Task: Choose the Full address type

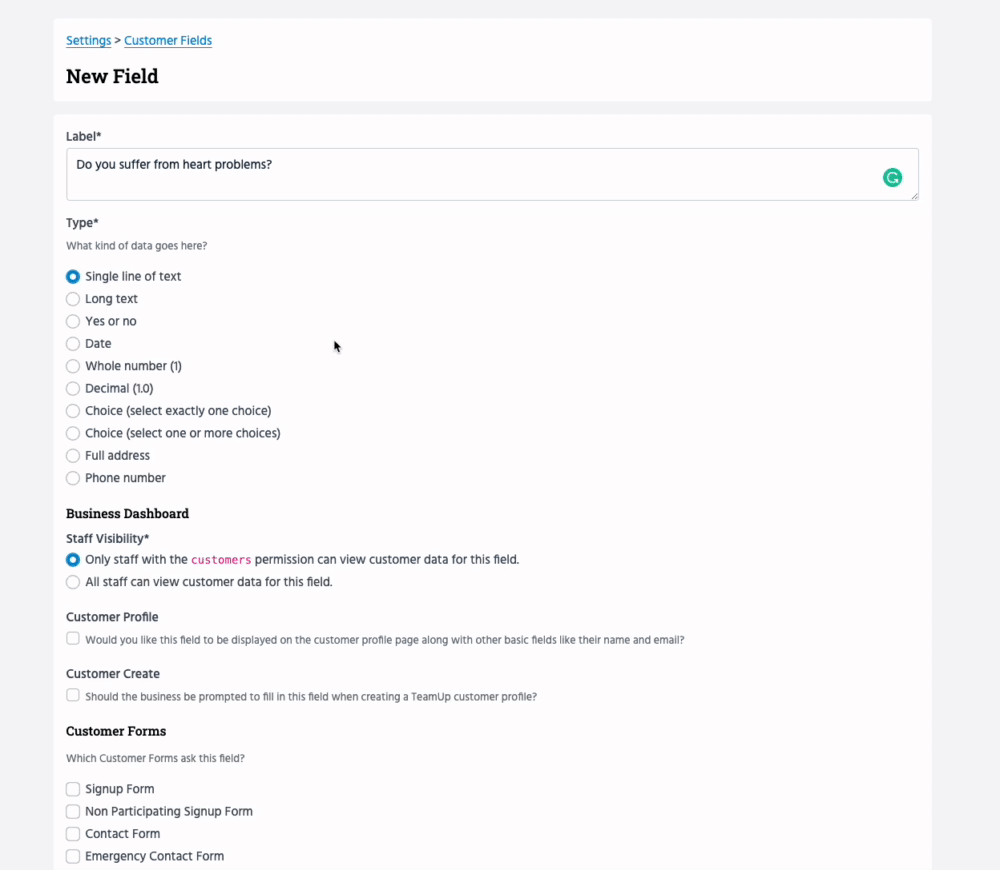Action: coord(73,456)
